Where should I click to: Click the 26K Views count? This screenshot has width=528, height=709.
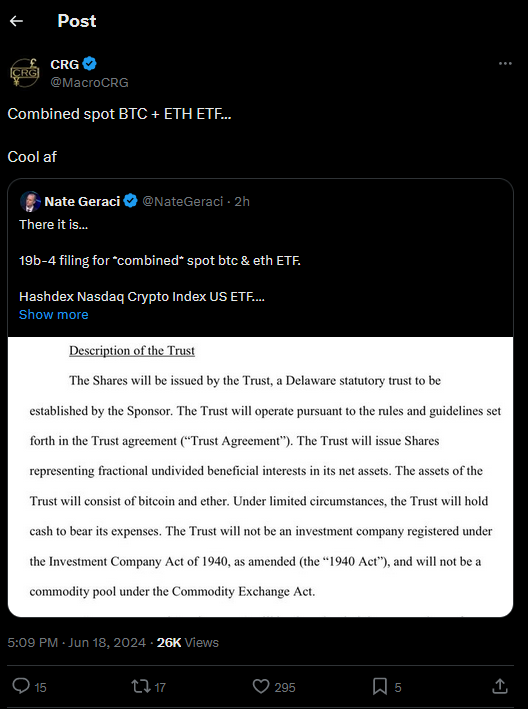tap(188, 643)
